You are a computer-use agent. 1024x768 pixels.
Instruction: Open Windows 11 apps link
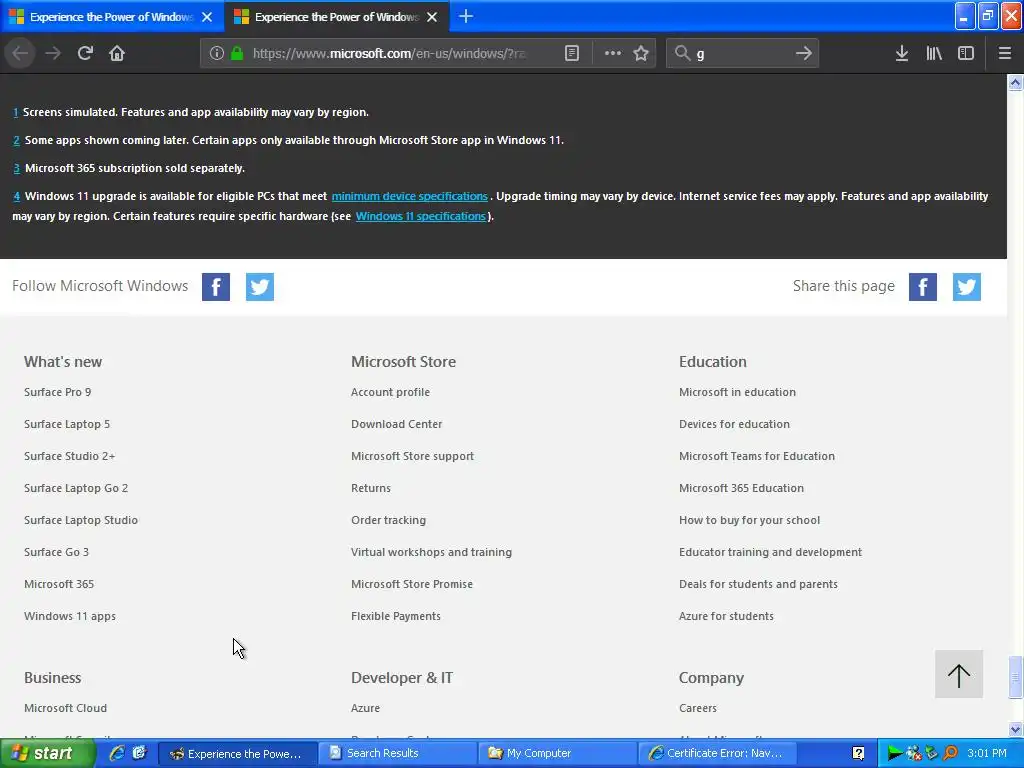point(70,616)
